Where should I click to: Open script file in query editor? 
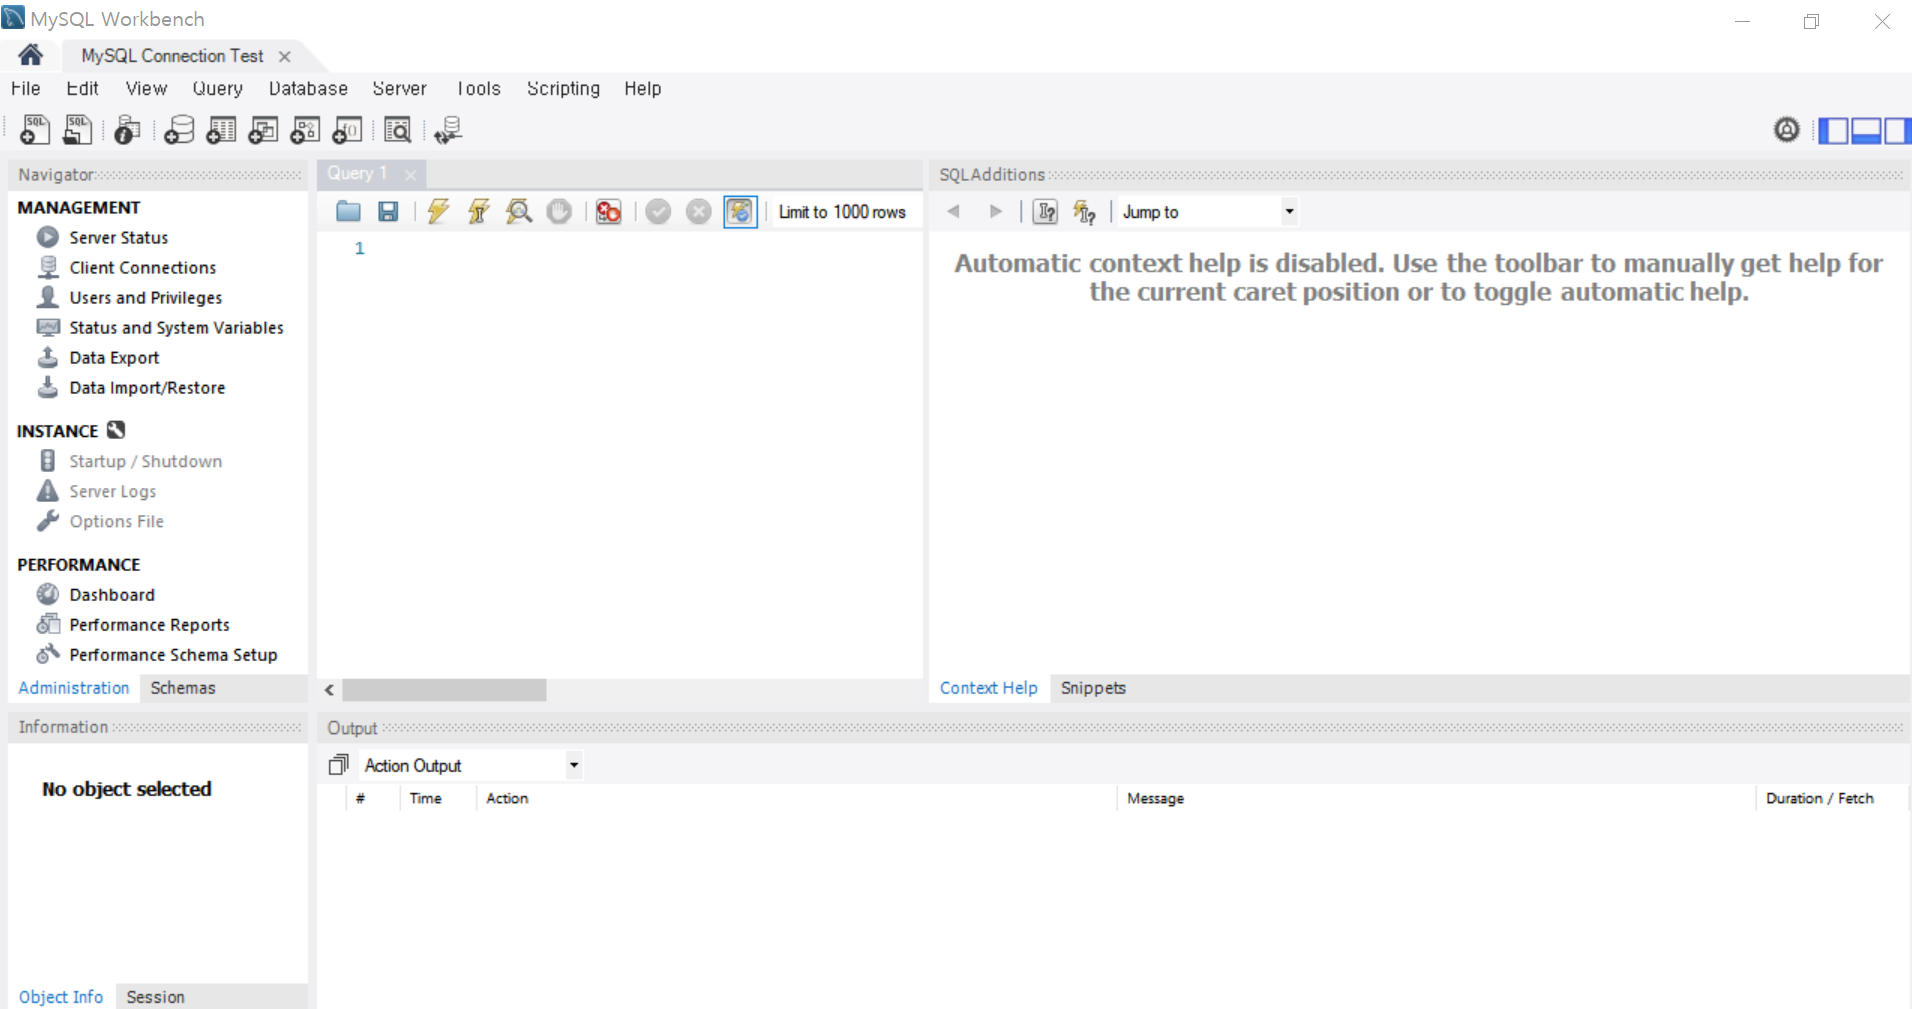(348, 211)
